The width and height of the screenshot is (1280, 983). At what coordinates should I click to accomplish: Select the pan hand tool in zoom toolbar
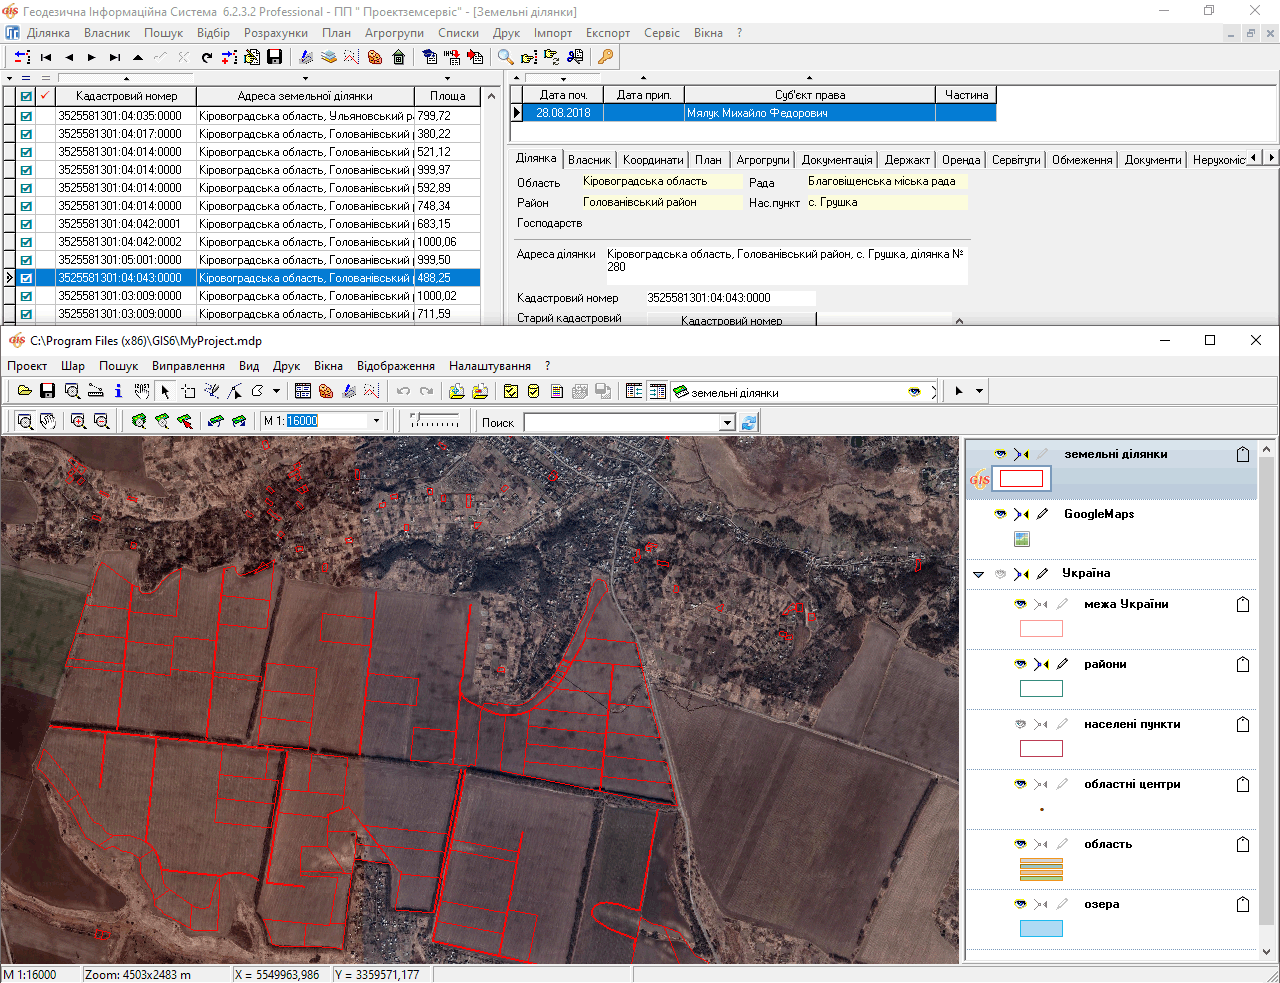point(48,421)
